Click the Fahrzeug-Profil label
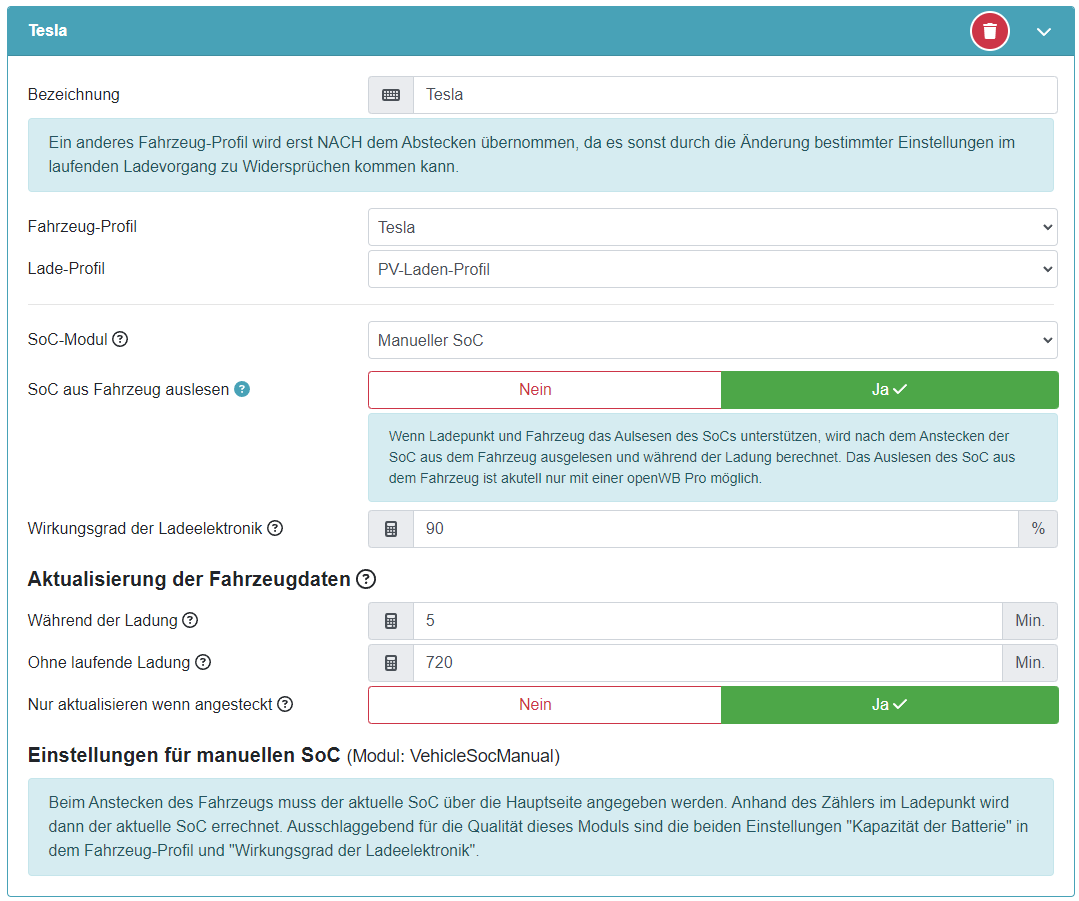 click(83, 226)
